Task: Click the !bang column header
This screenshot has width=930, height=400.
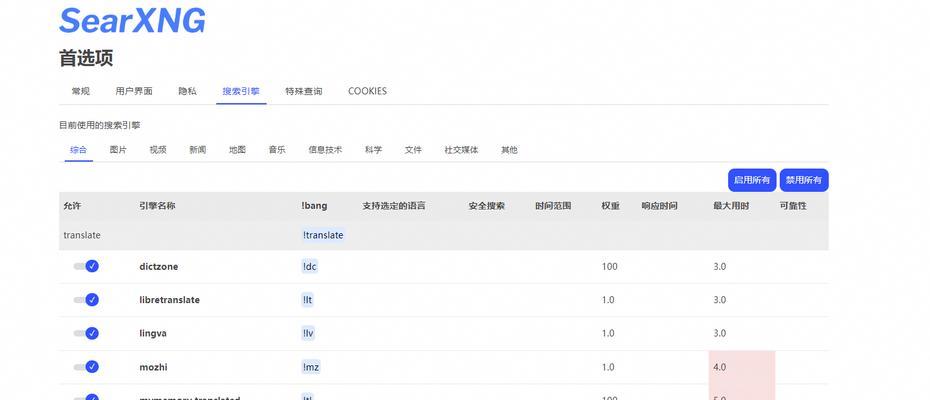Action: 314,206
